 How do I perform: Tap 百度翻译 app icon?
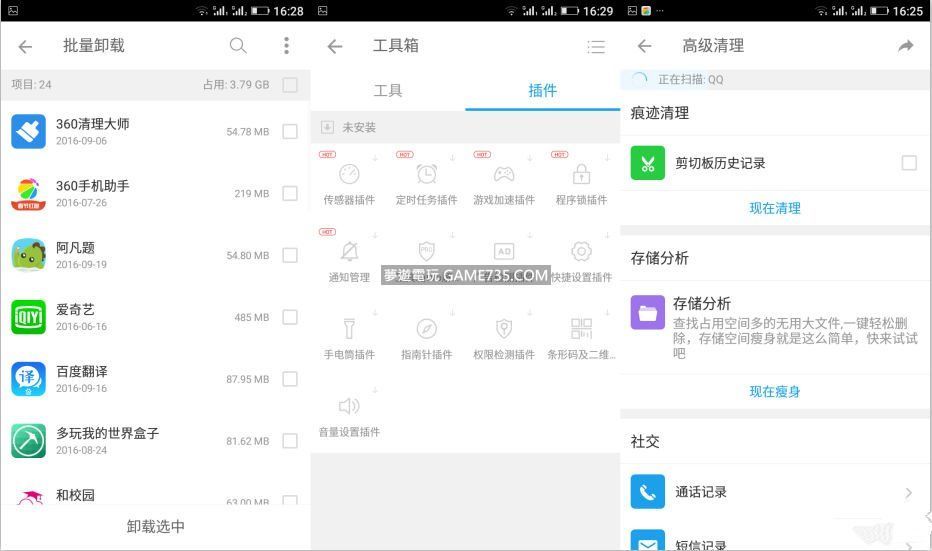tap(29, 379)
